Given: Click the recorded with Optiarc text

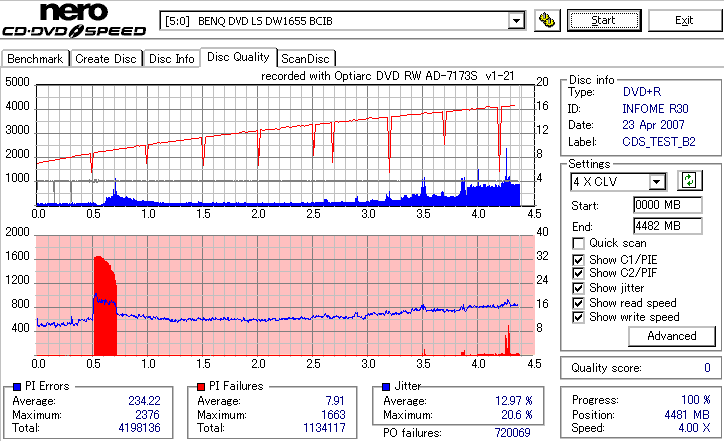Looking at the screenshot, I should (x=388, y=76).
